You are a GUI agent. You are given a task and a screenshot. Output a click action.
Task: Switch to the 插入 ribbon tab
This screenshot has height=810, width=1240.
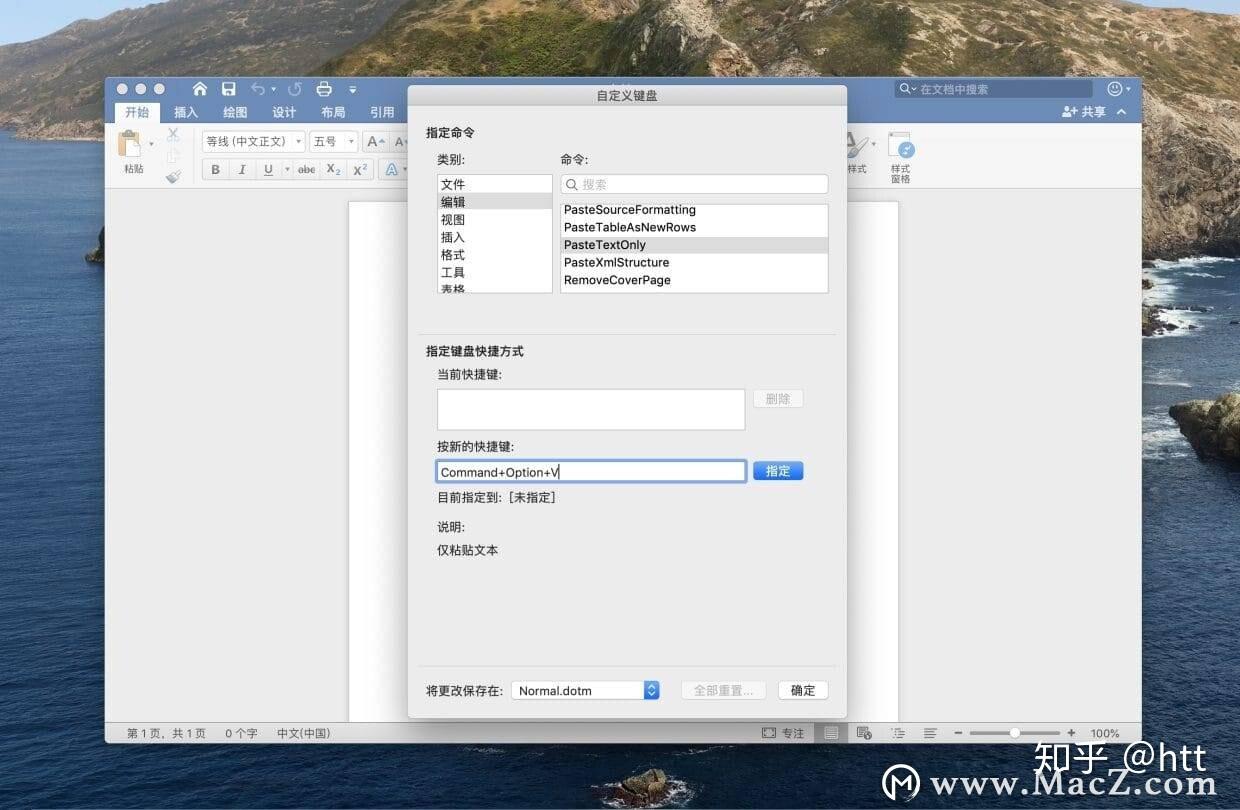(x=186, y=112)
